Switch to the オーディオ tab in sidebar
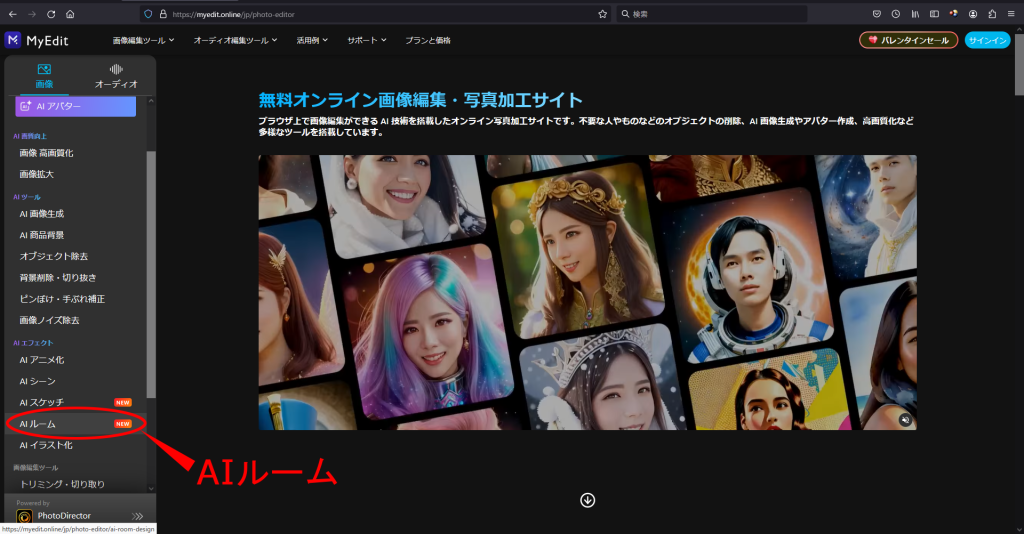Image resolution: width=1024 pixels, height=534 pixels. 116,77
